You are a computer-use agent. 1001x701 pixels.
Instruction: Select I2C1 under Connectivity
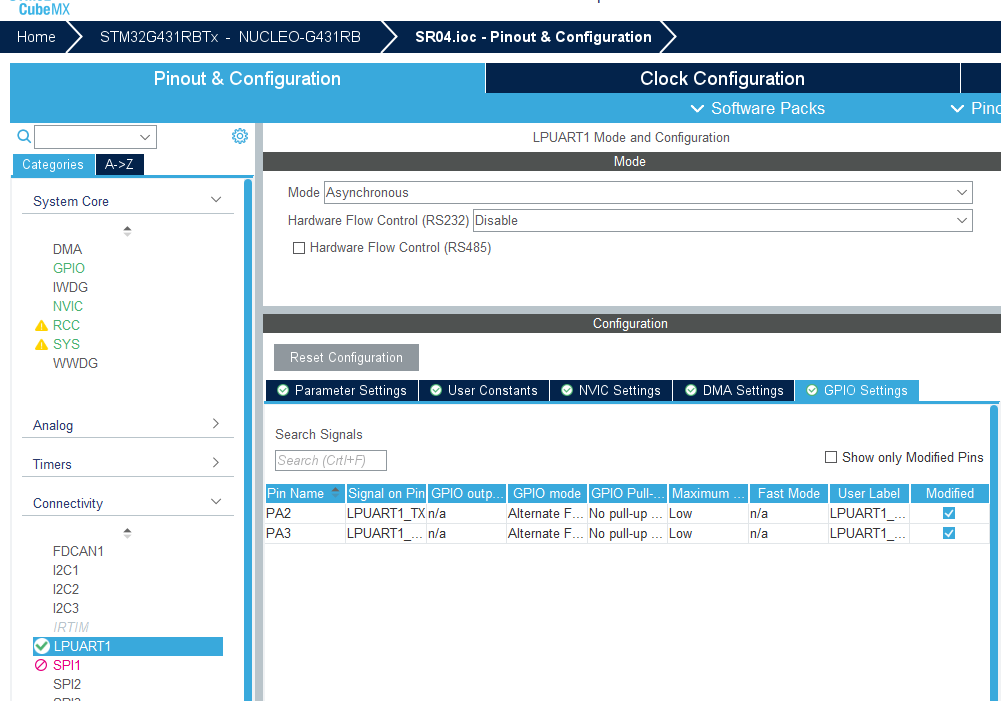(66, 570)
